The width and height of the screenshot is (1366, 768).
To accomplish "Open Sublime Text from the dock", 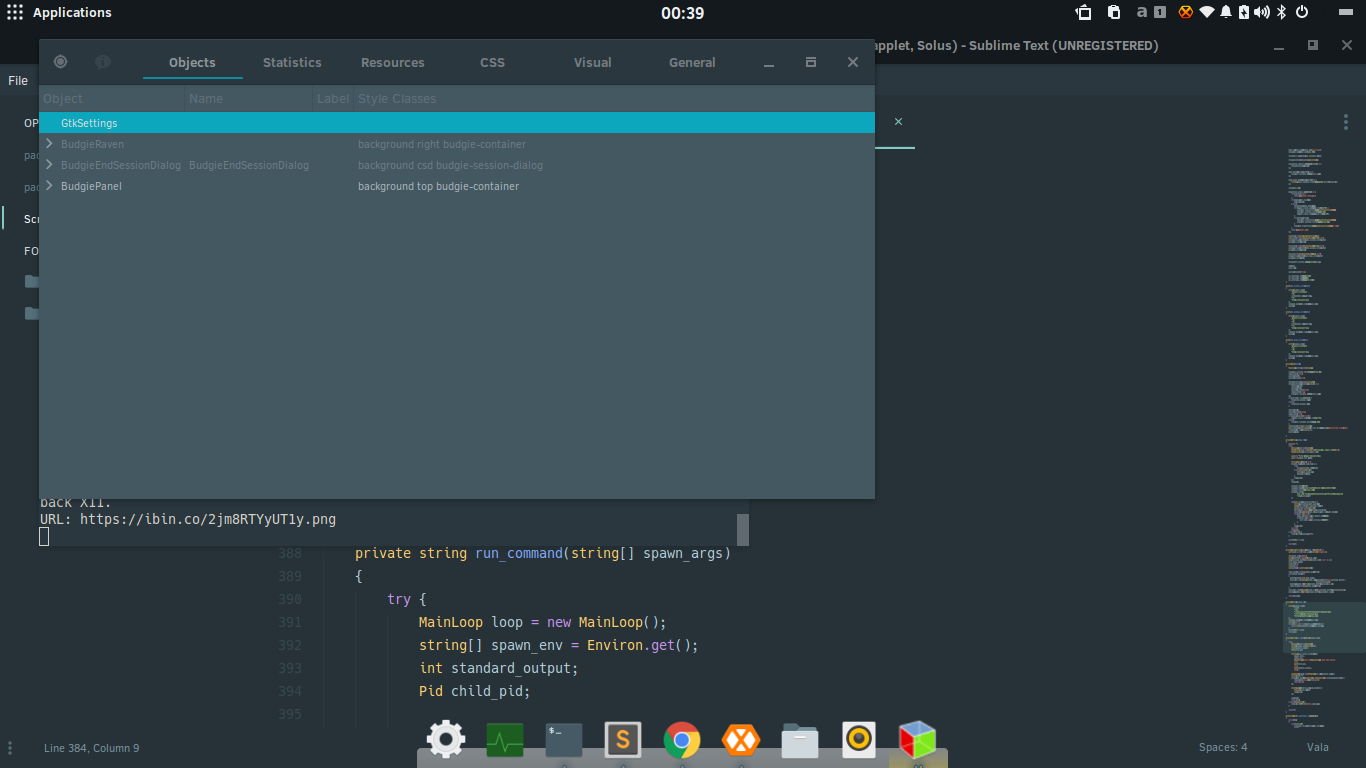I will tap(623, 740).
